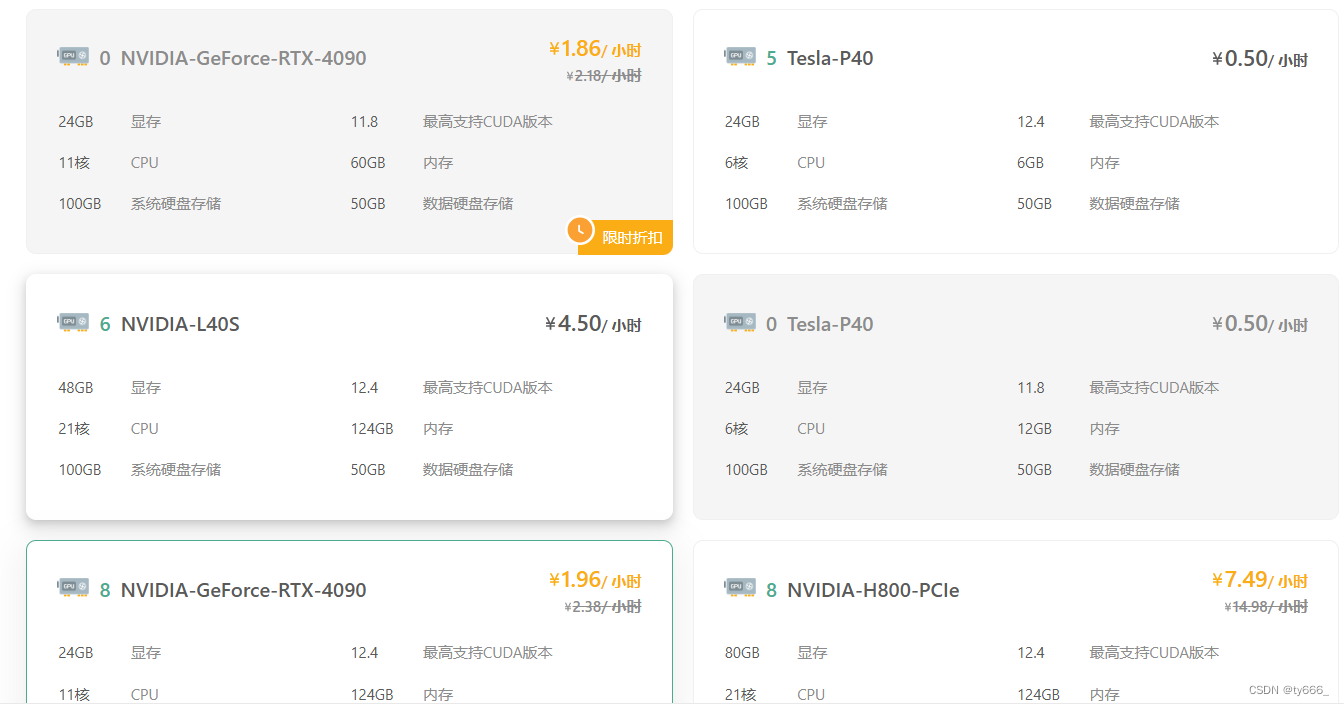Click the 24GB 显存 value on the ¥1.96 card

(x=76, y=653)
